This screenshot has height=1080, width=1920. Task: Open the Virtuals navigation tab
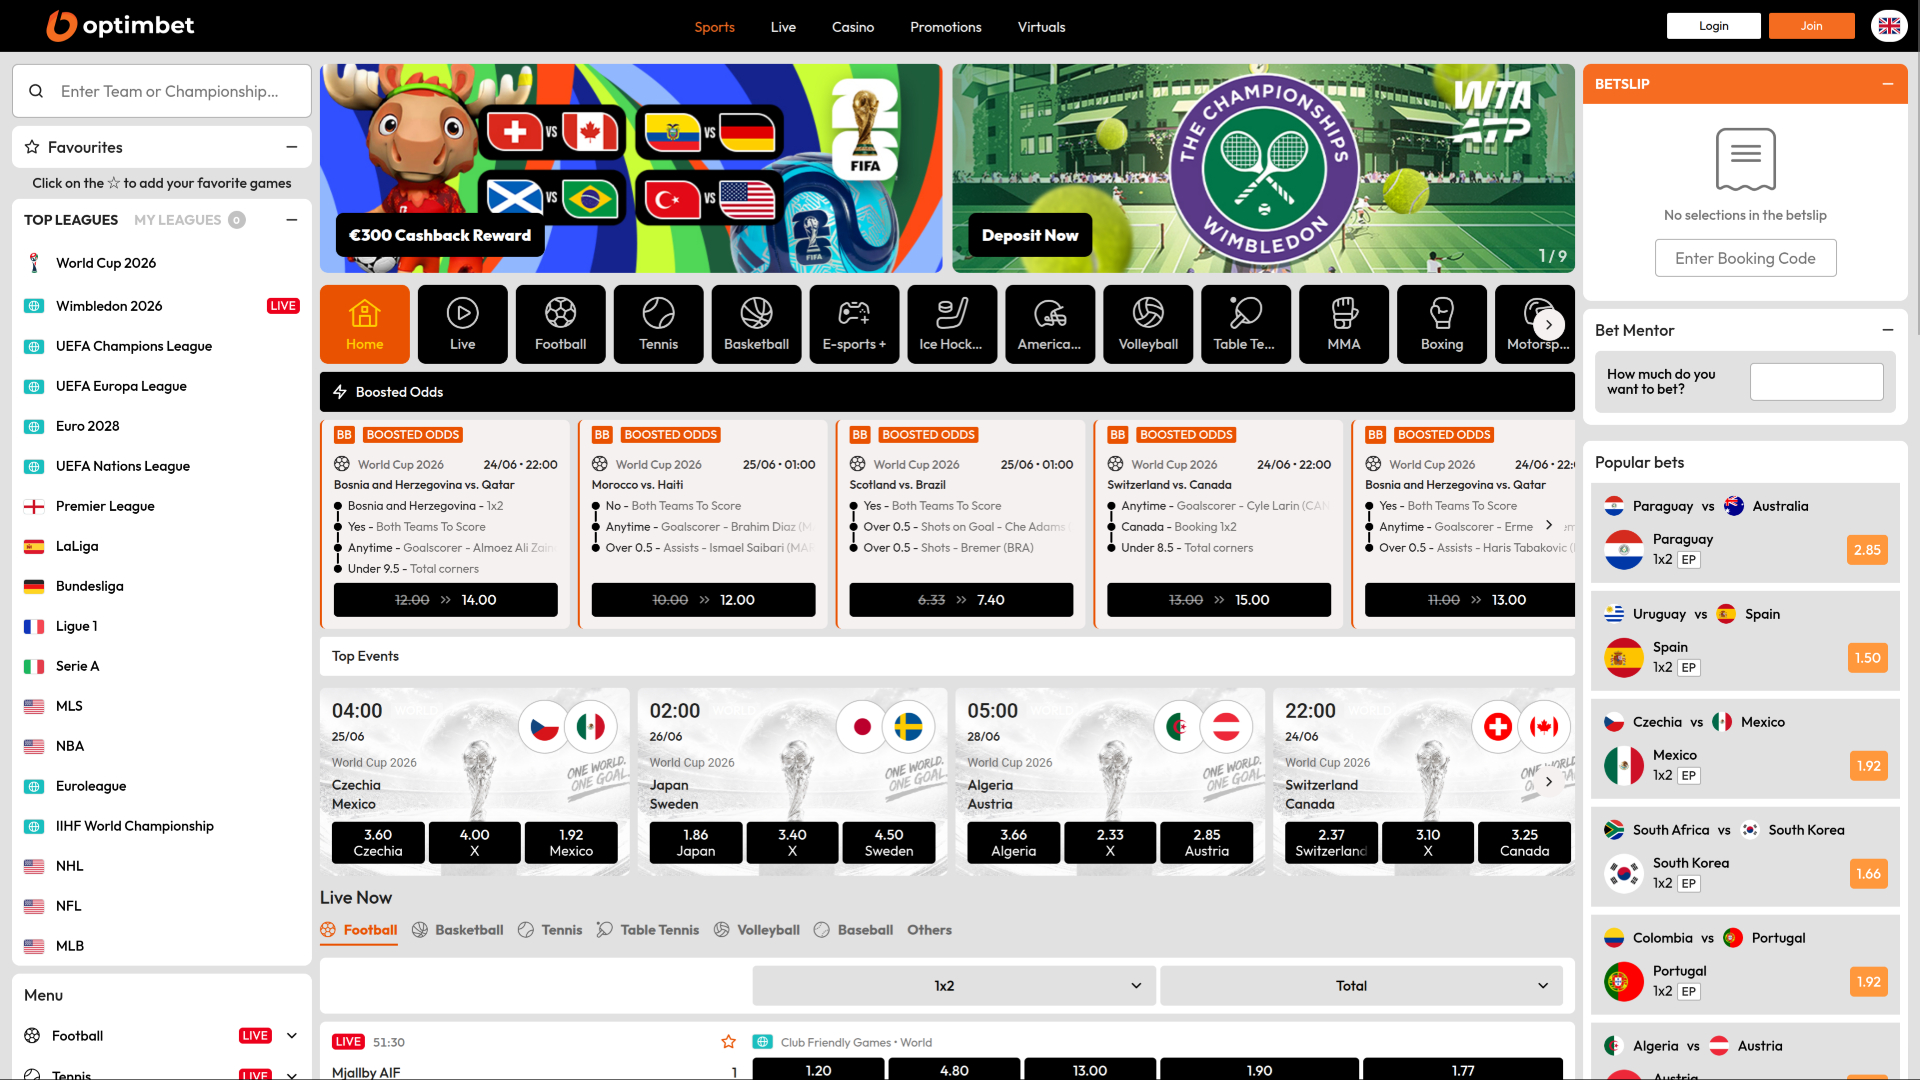1041,27
